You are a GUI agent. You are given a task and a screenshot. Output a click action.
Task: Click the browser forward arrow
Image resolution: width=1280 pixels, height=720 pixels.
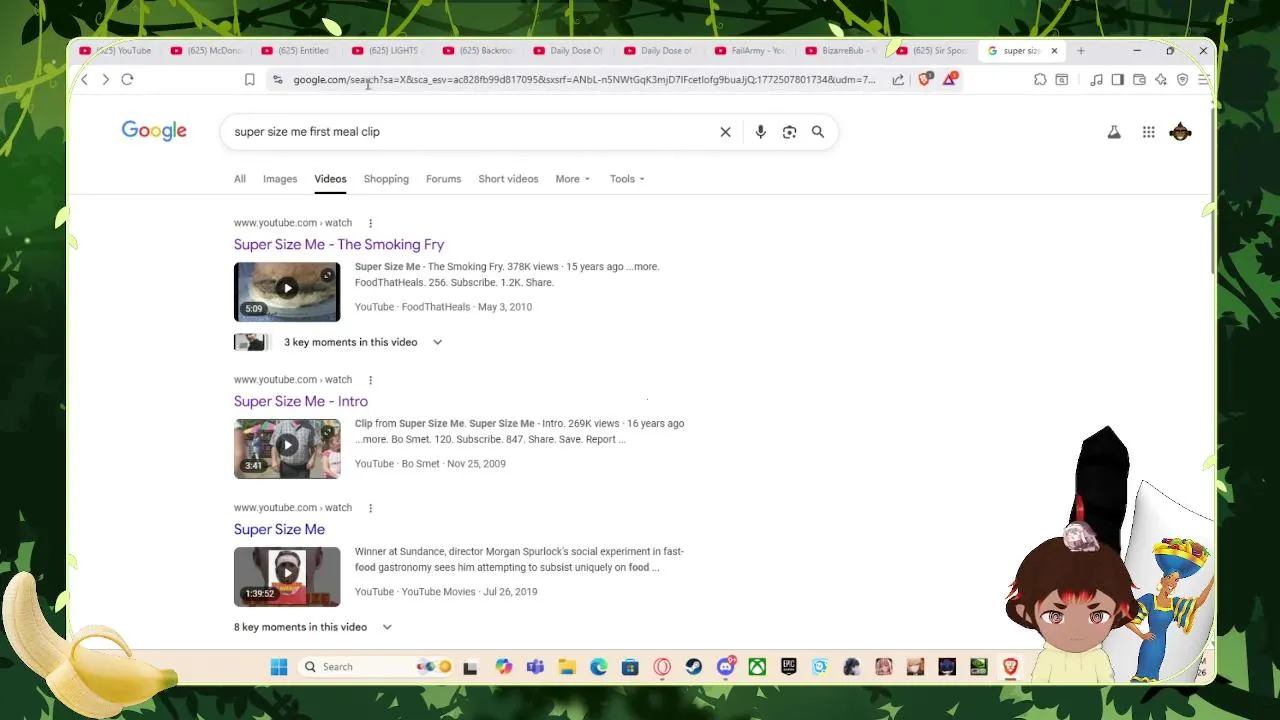105,80
